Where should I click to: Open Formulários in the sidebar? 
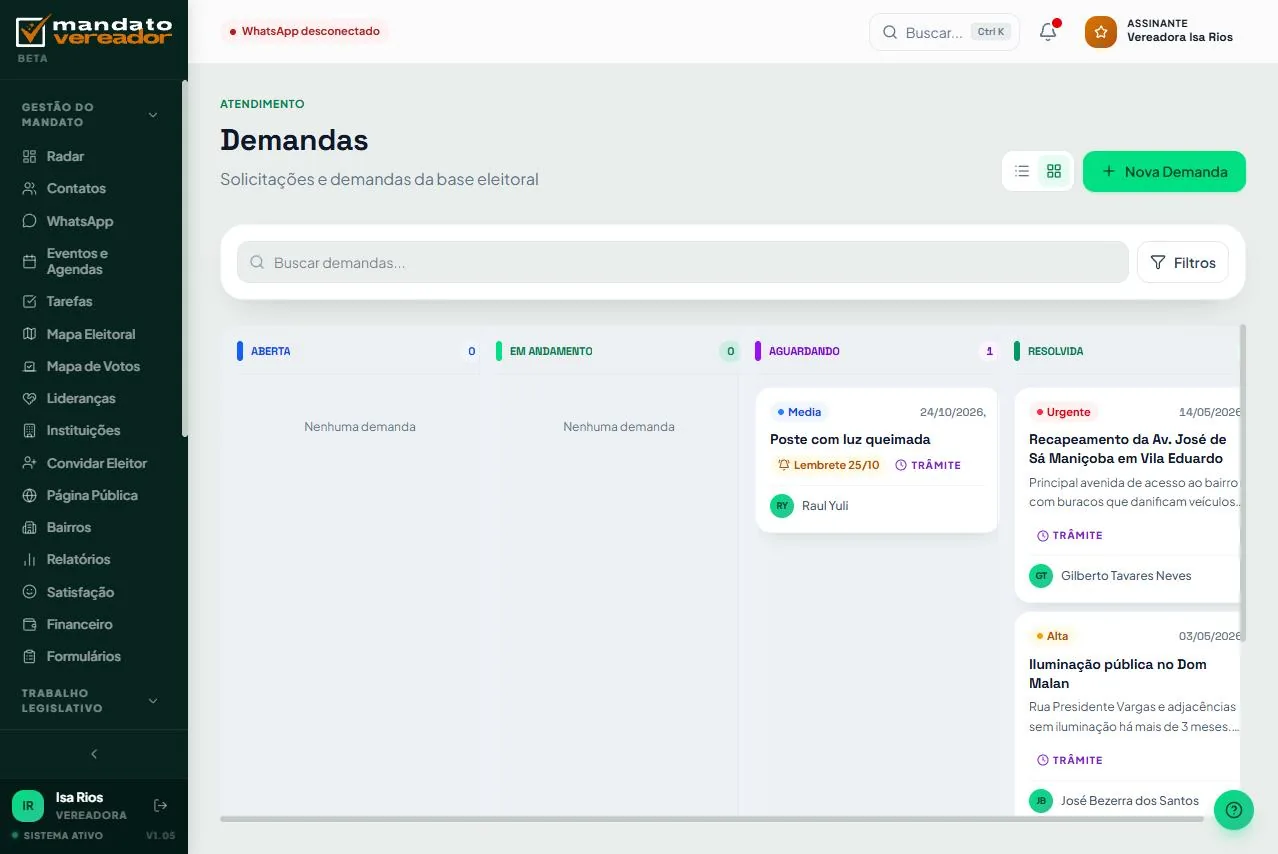pos(94,656)
